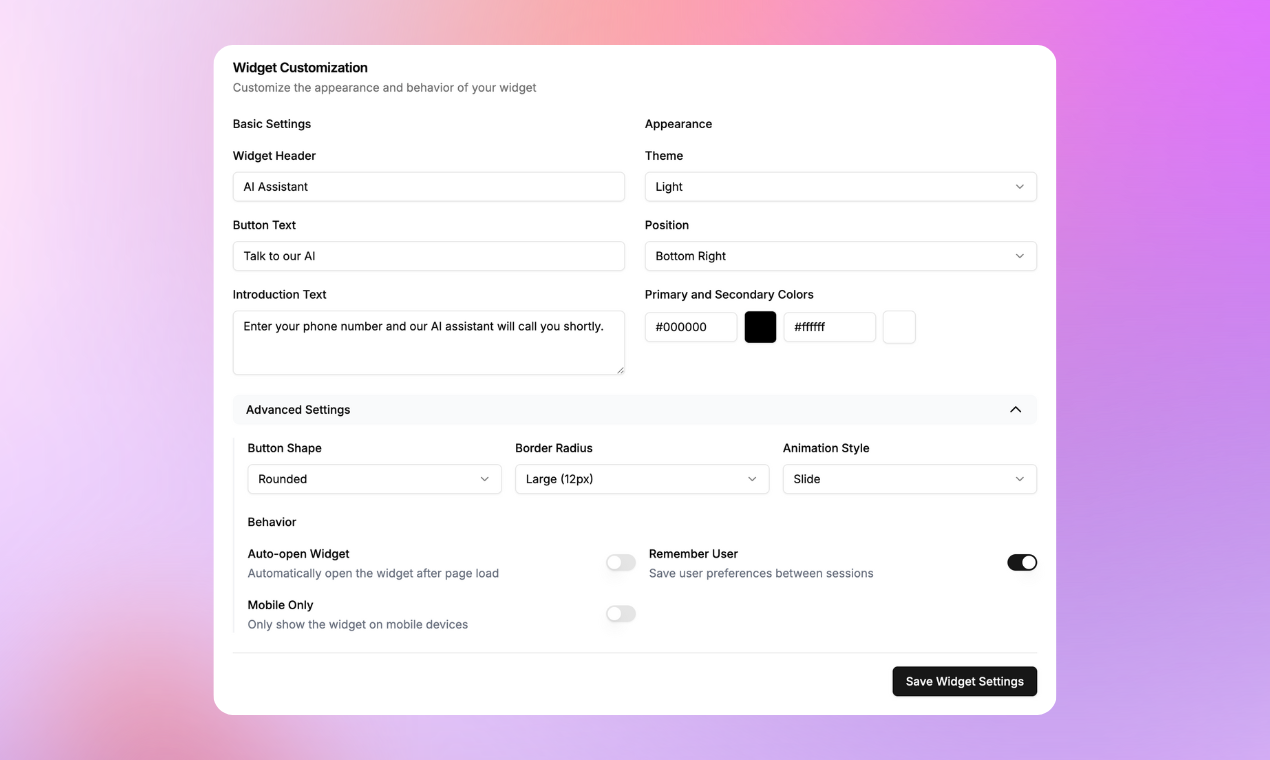The image size is (1270, 760).
Task: Click the Border Radius chevron arrow
Action: coord(752,479)
